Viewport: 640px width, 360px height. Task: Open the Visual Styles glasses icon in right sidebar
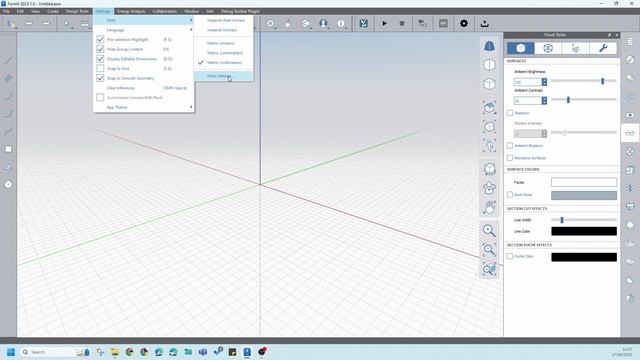(630, 133)
